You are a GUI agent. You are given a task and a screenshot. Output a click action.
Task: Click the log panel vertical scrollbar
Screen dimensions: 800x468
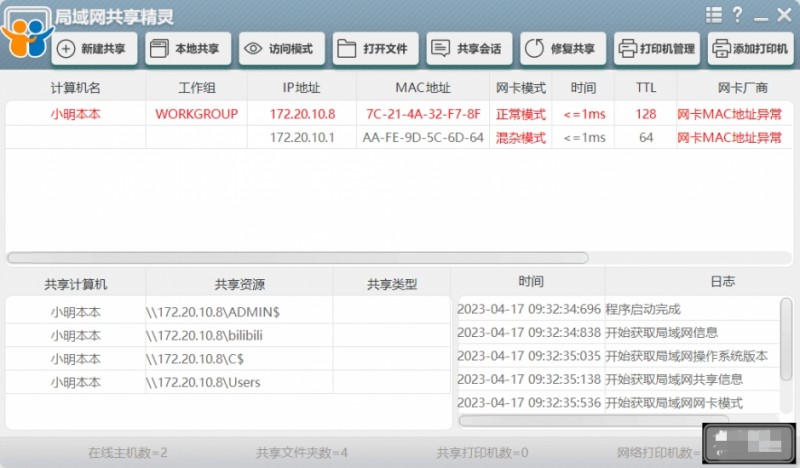(x=787, y=339)
